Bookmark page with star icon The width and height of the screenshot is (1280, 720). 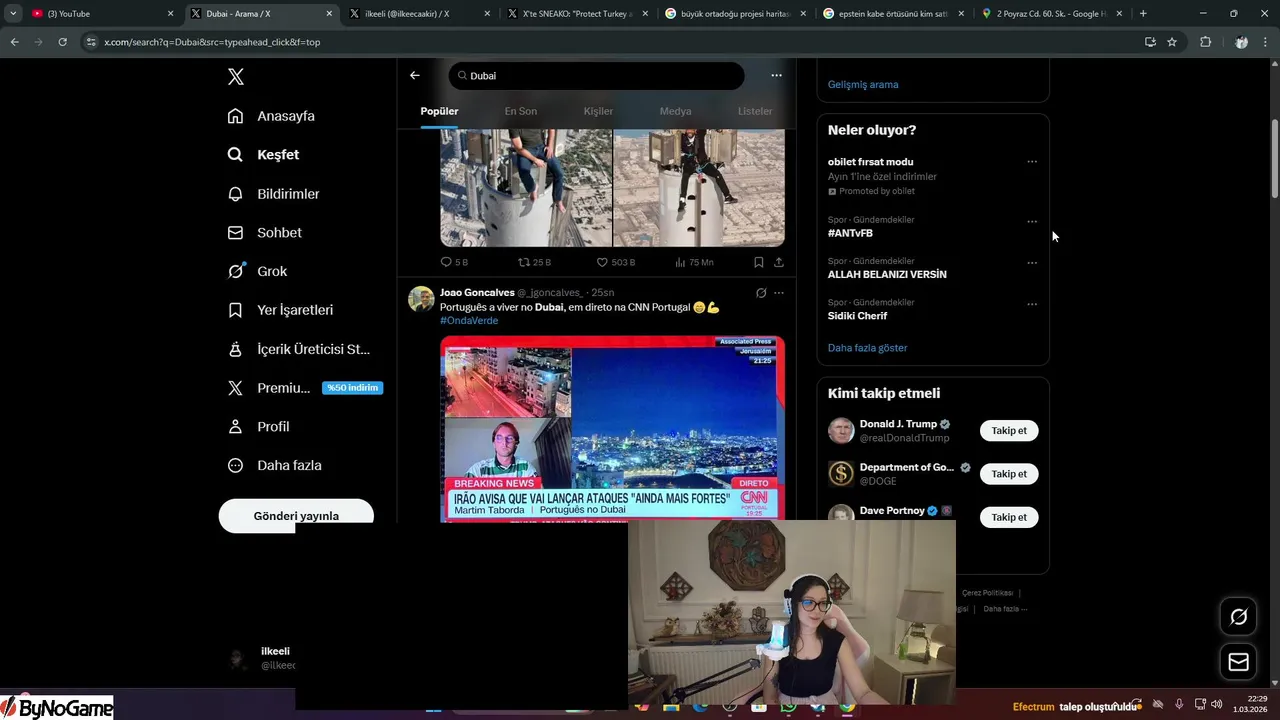pyautogui.click(x=1172, y=42)
